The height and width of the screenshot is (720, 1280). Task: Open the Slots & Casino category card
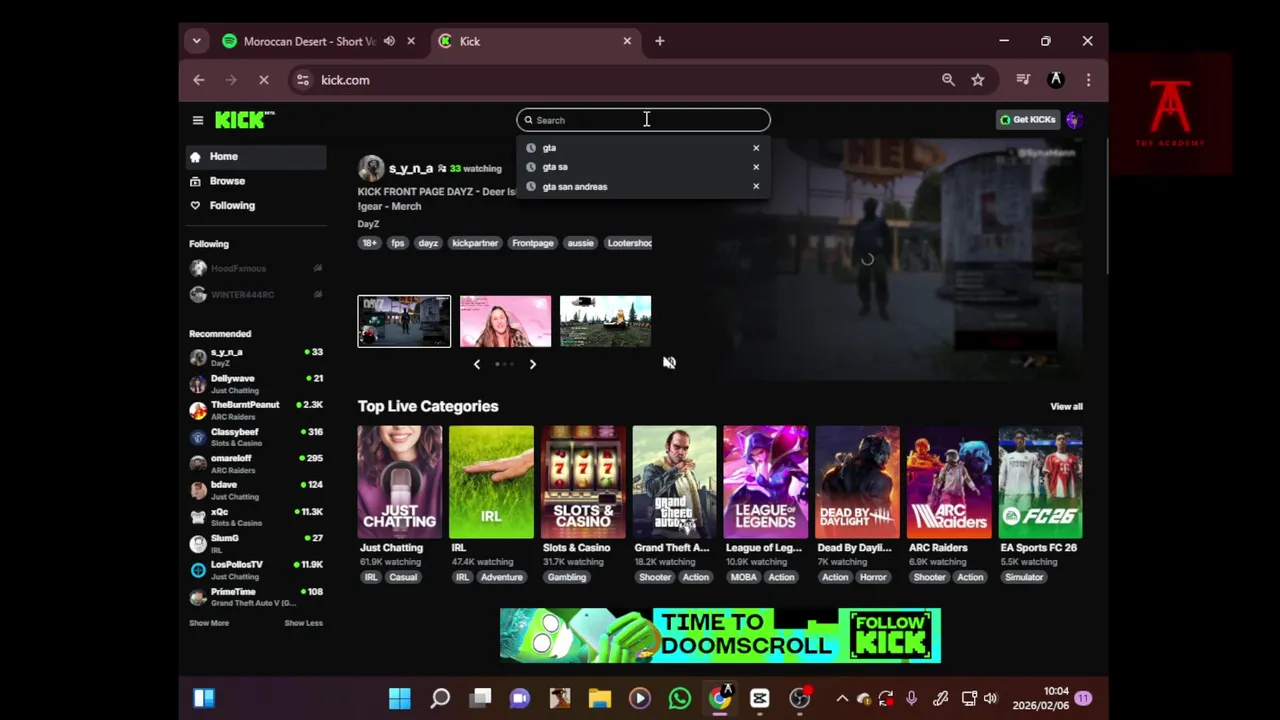(x=583, y=482)
